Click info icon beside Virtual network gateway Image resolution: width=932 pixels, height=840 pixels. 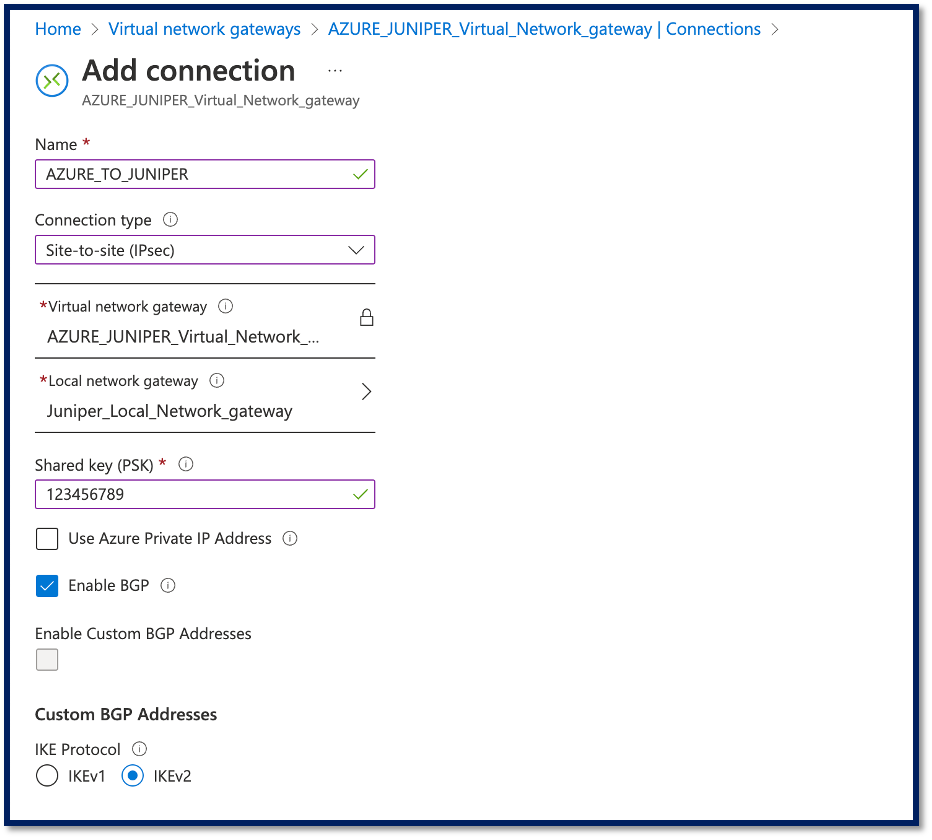point(225,307)
